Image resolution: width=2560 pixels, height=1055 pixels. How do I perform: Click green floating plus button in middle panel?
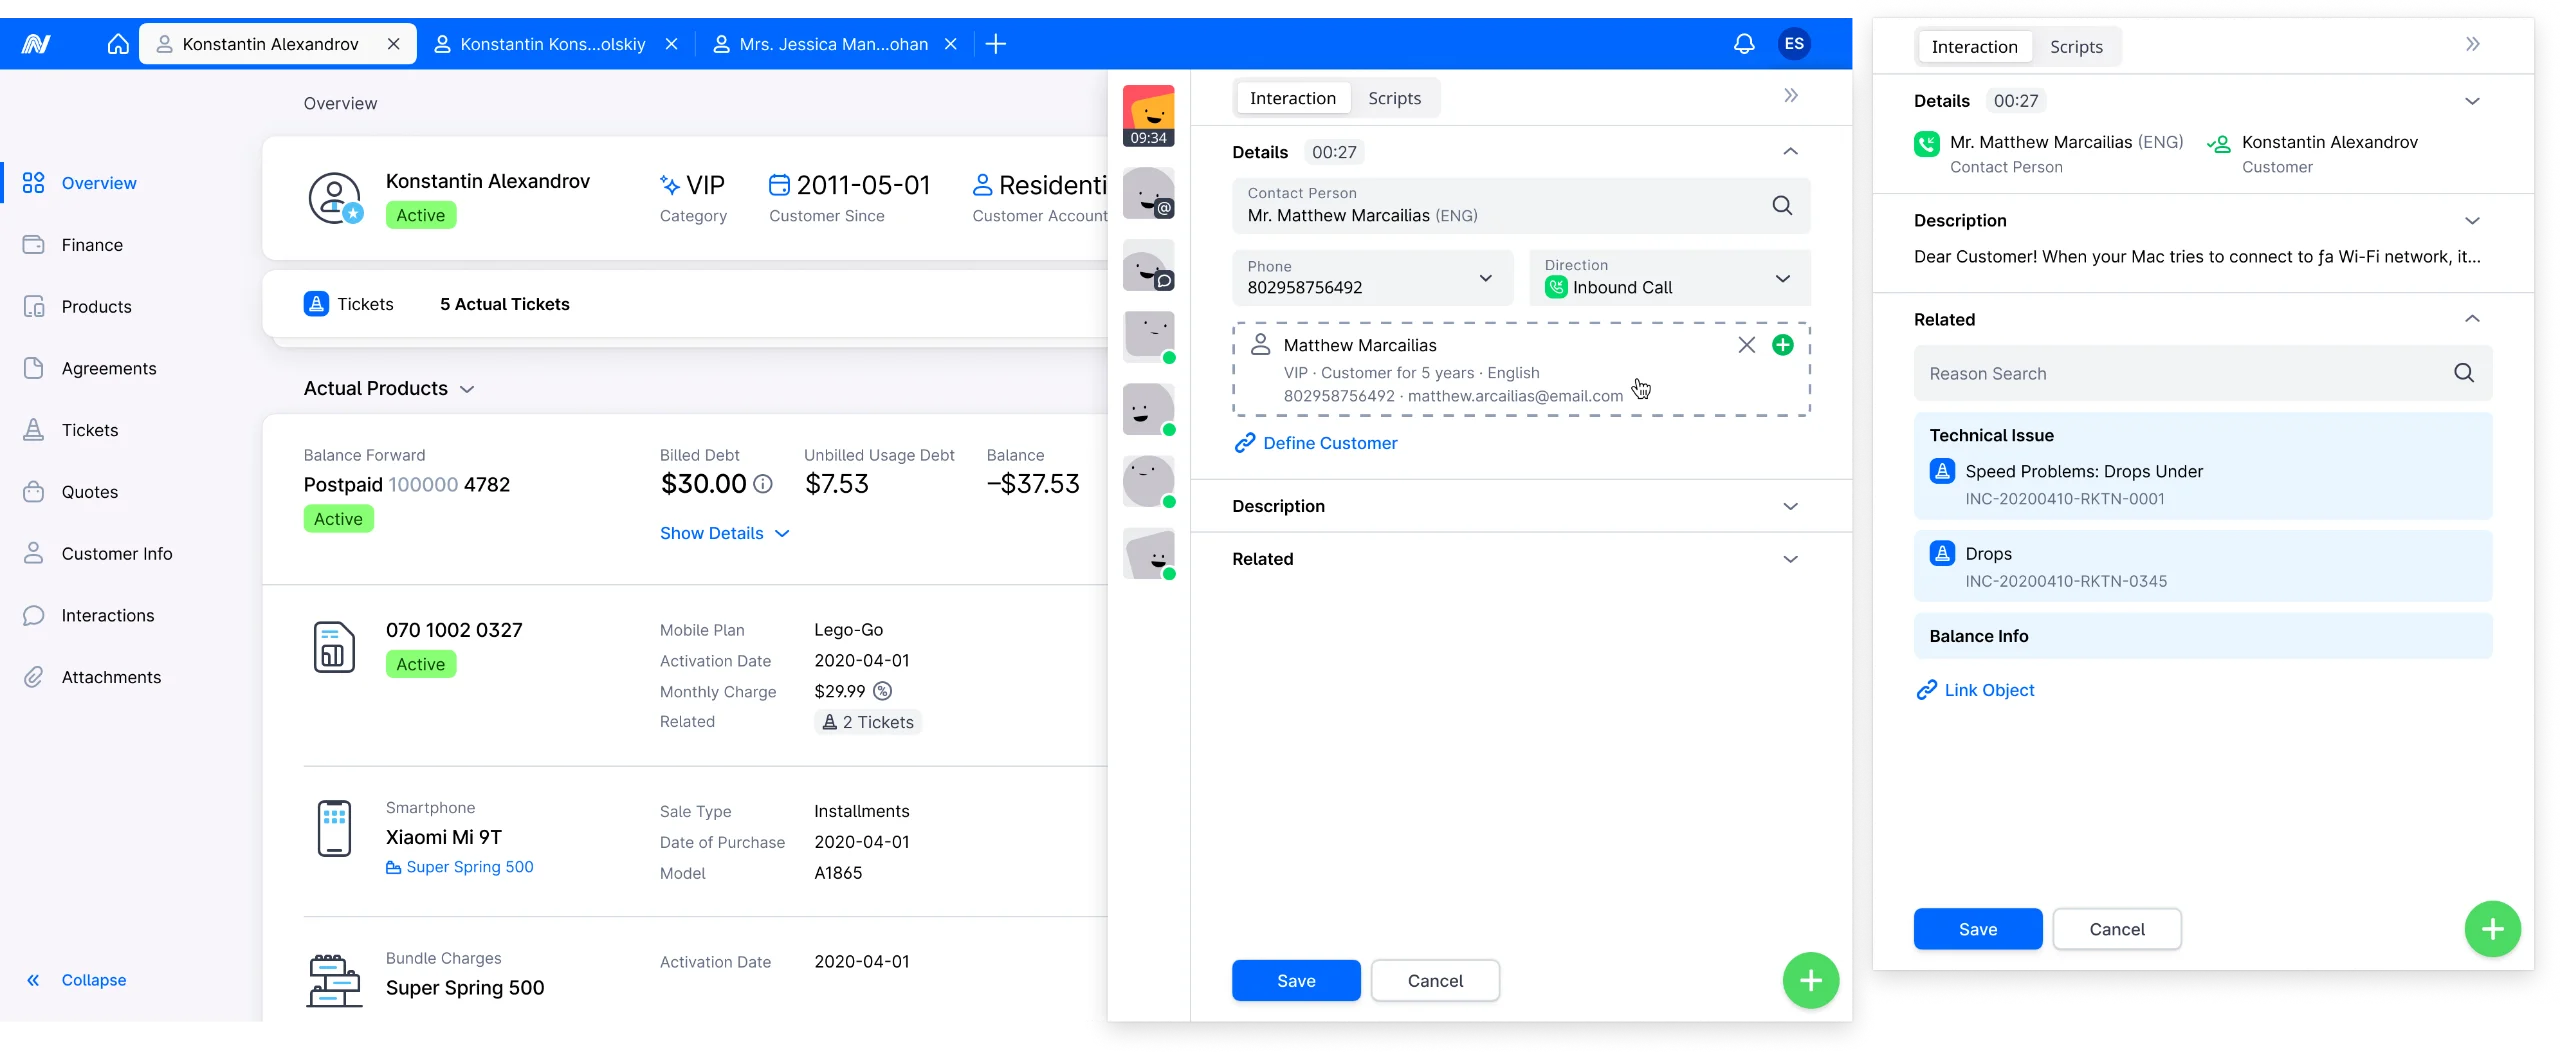(1811, 981)
